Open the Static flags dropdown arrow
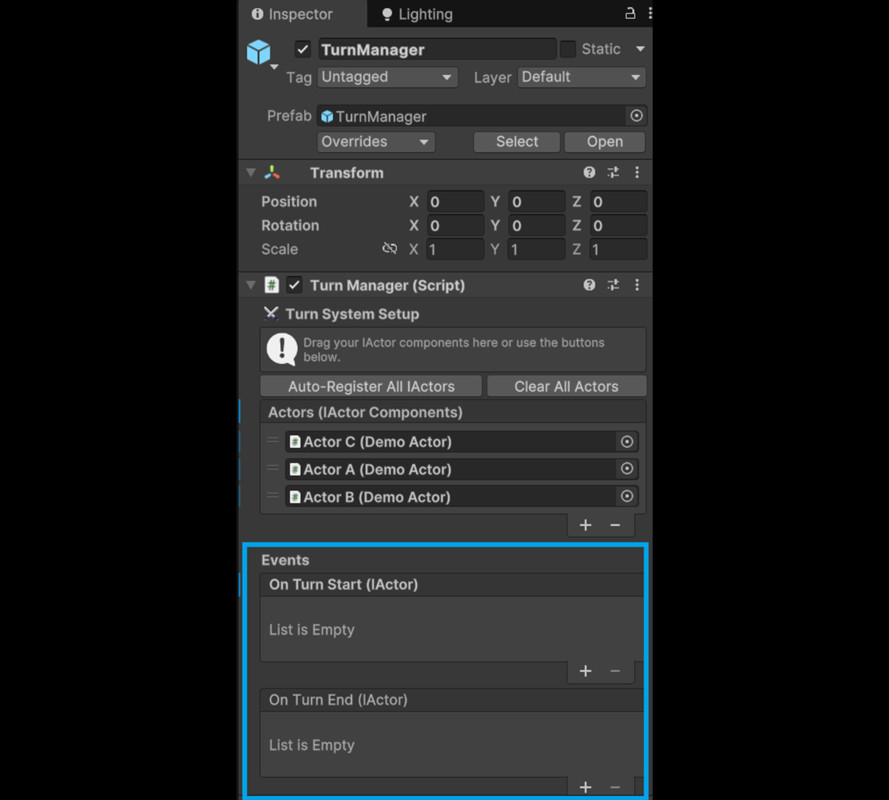889x800 pixels. (x=640, y=49)
